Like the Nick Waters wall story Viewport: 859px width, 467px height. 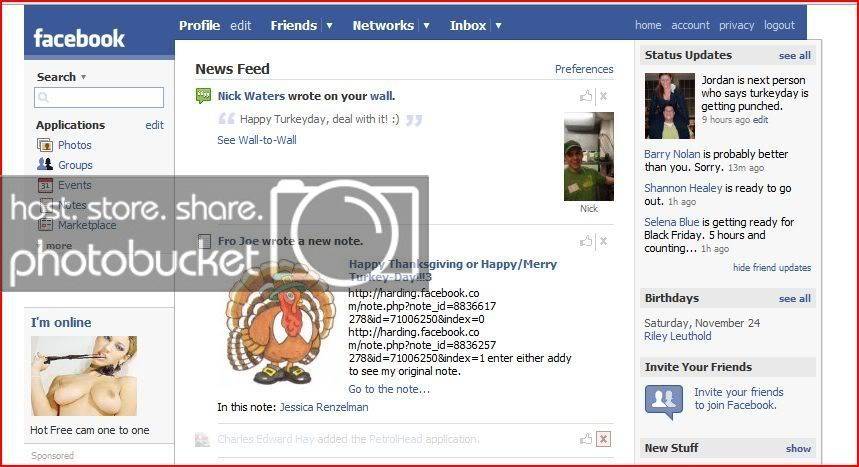(x=586, y=96)
